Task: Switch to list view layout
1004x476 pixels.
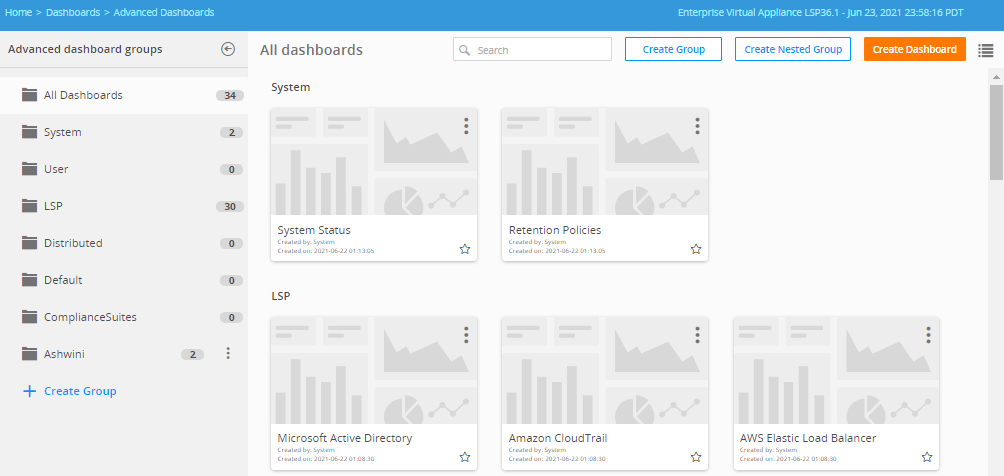Action: click(x=985, y=50)
